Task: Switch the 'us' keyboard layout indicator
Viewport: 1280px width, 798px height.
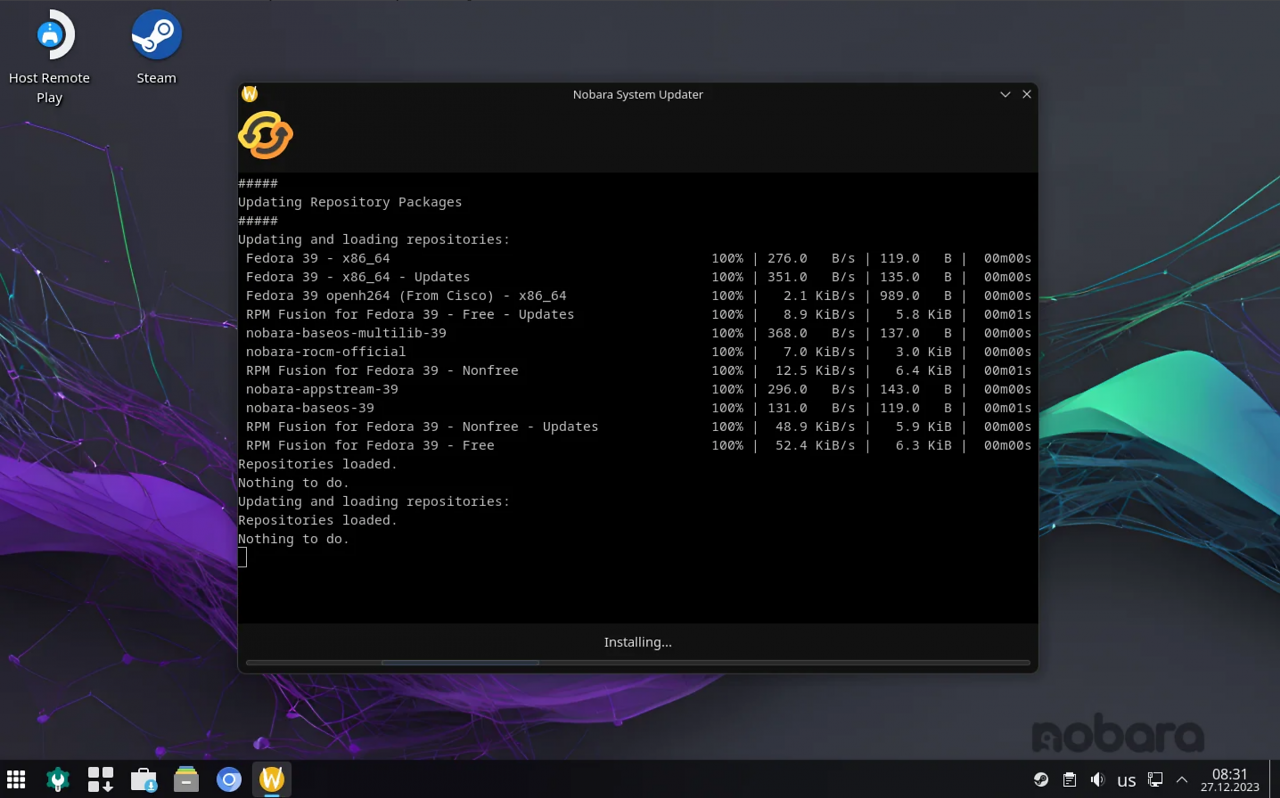Action: [x=1126, y=780]
